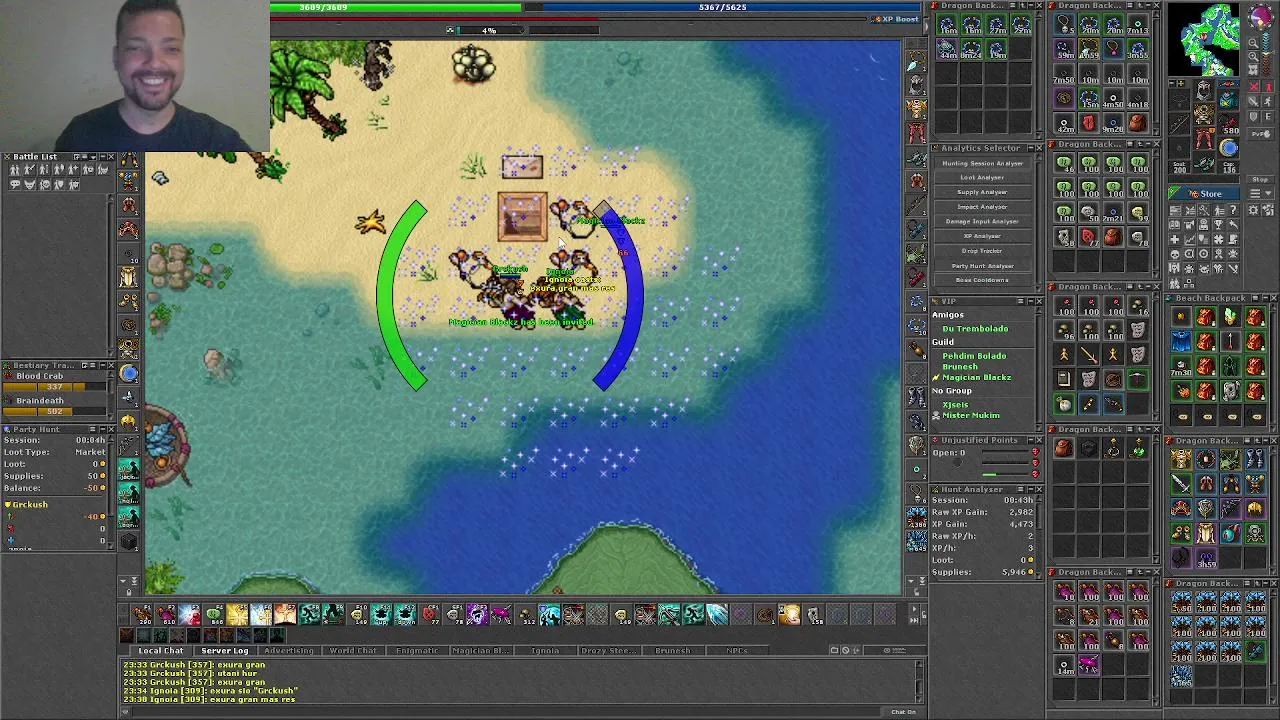This screenshot has height=720, width=1280.
Task: Click the help question mark icon
Action: point(1234,210)
